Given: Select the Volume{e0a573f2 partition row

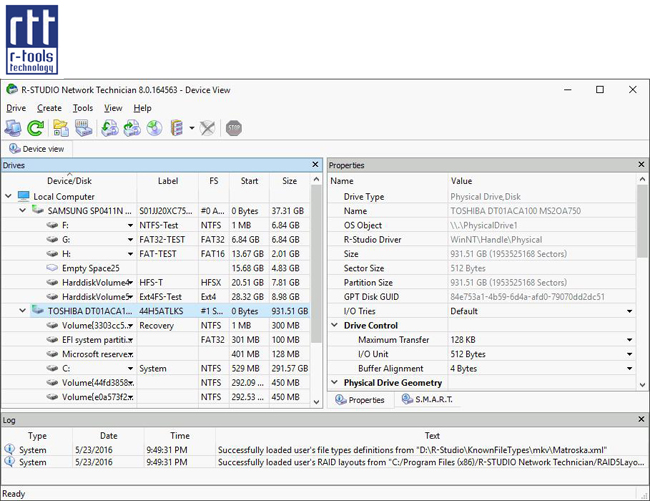Looking at the screenshot, I should (x=155, y=397).
